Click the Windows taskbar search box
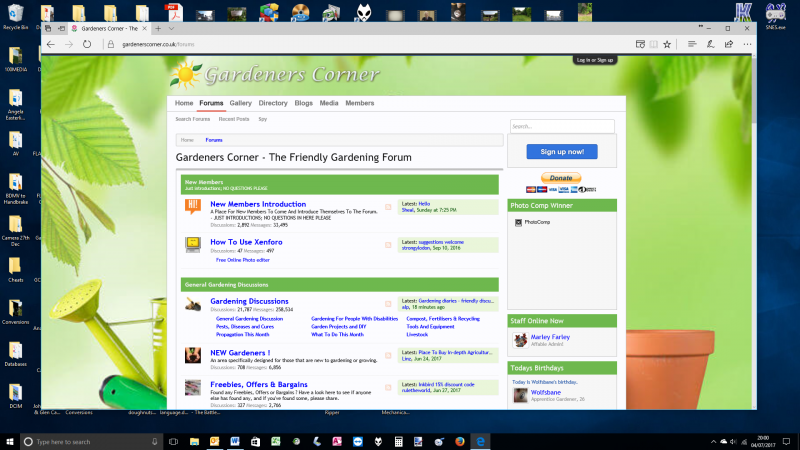The width and height of the screenshot is (800, 450). click(x=92, y=441)
